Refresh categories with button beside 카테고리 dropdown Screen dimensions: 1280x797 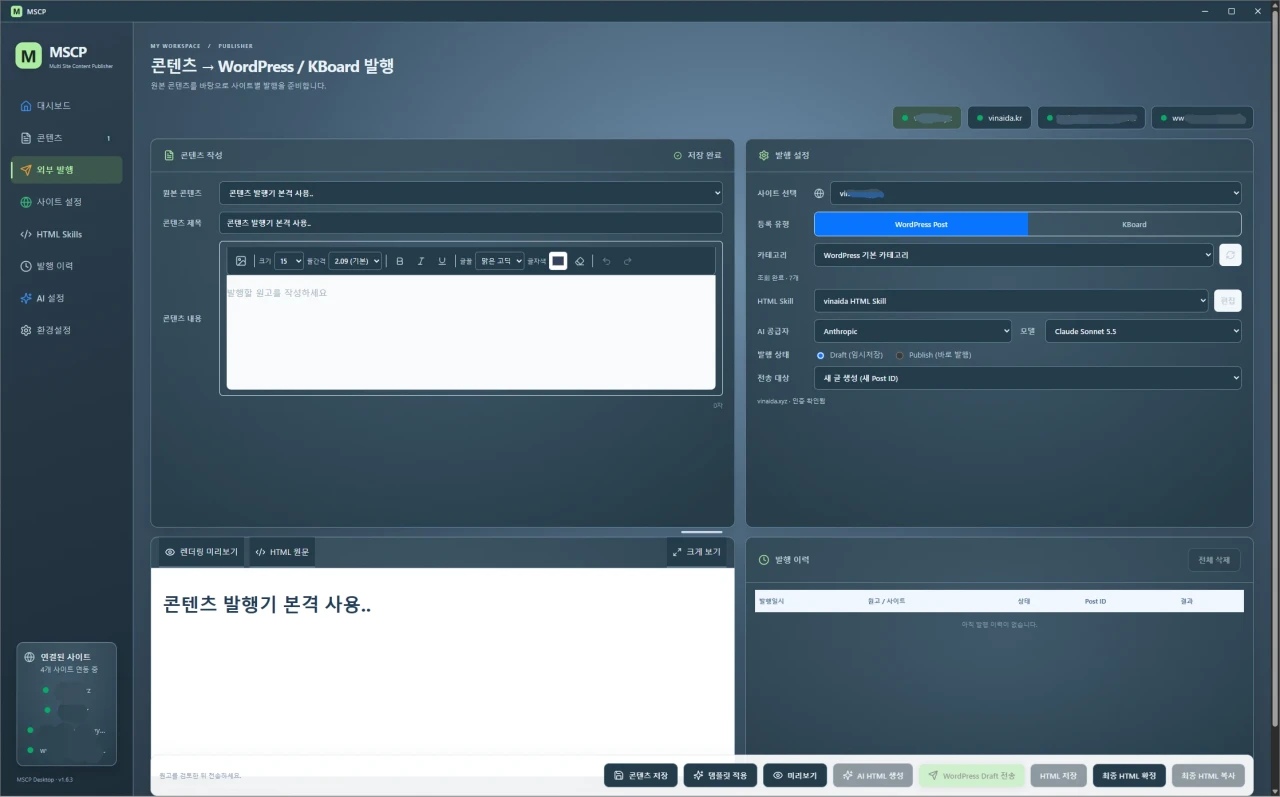pyautogui.click(x=1231, y=255)
